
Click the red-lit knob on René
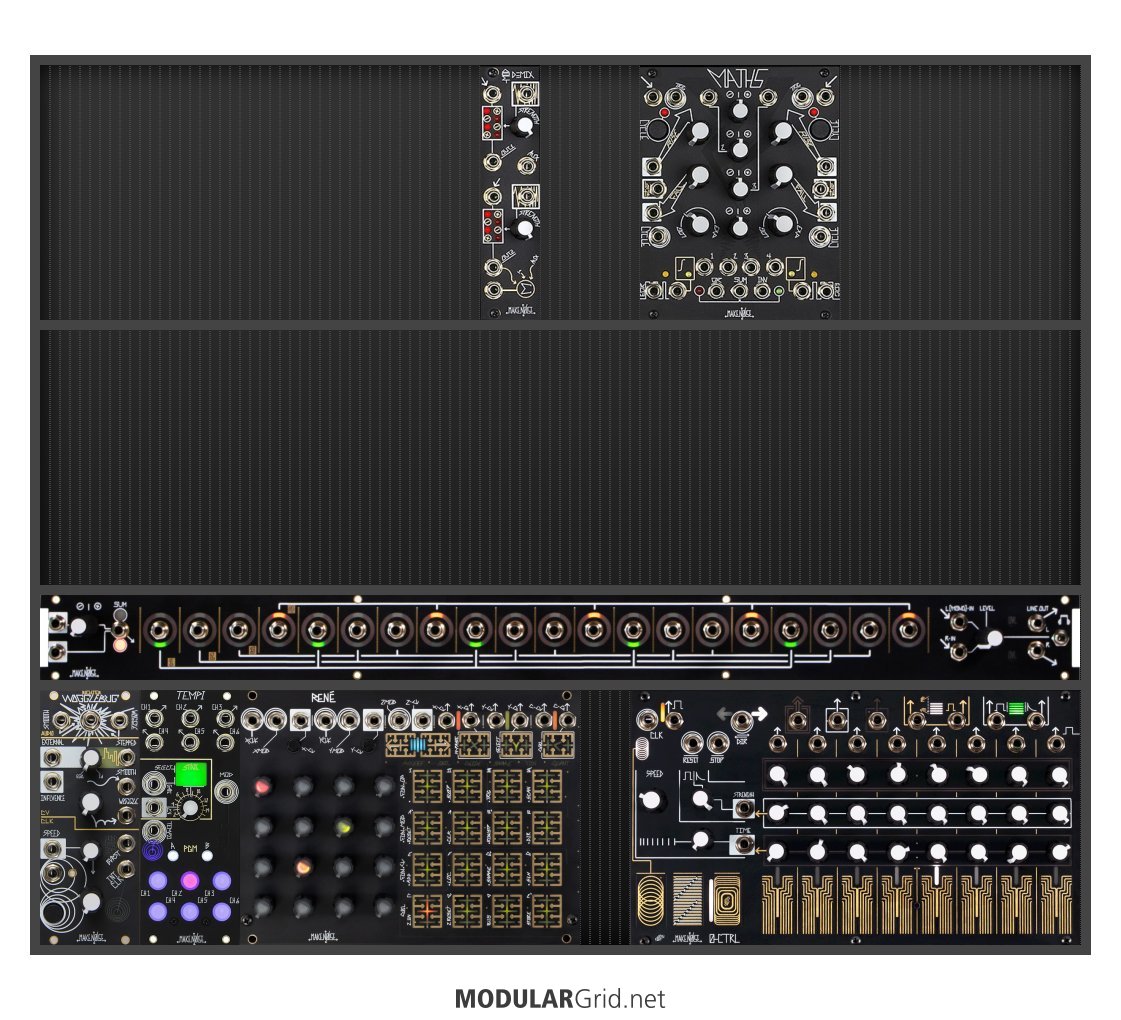click(x=263, y=787)
